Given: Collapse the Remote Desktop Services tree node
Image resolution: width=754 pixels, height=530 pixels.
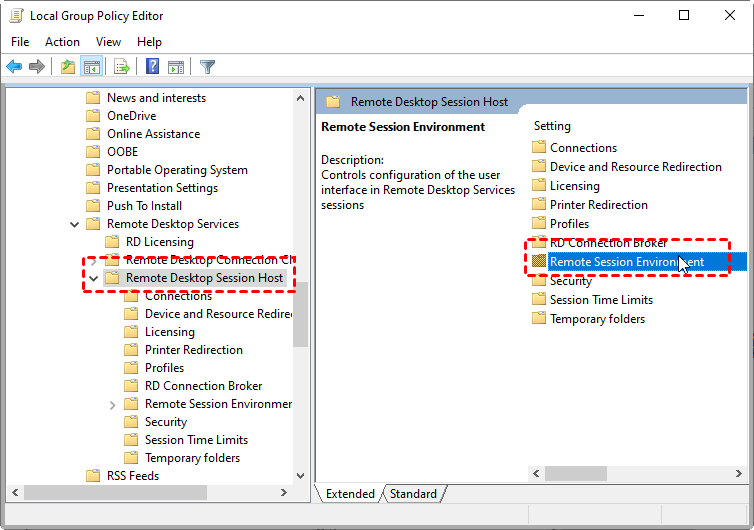Looking at the screenshot, I should [x=75, y=224].
